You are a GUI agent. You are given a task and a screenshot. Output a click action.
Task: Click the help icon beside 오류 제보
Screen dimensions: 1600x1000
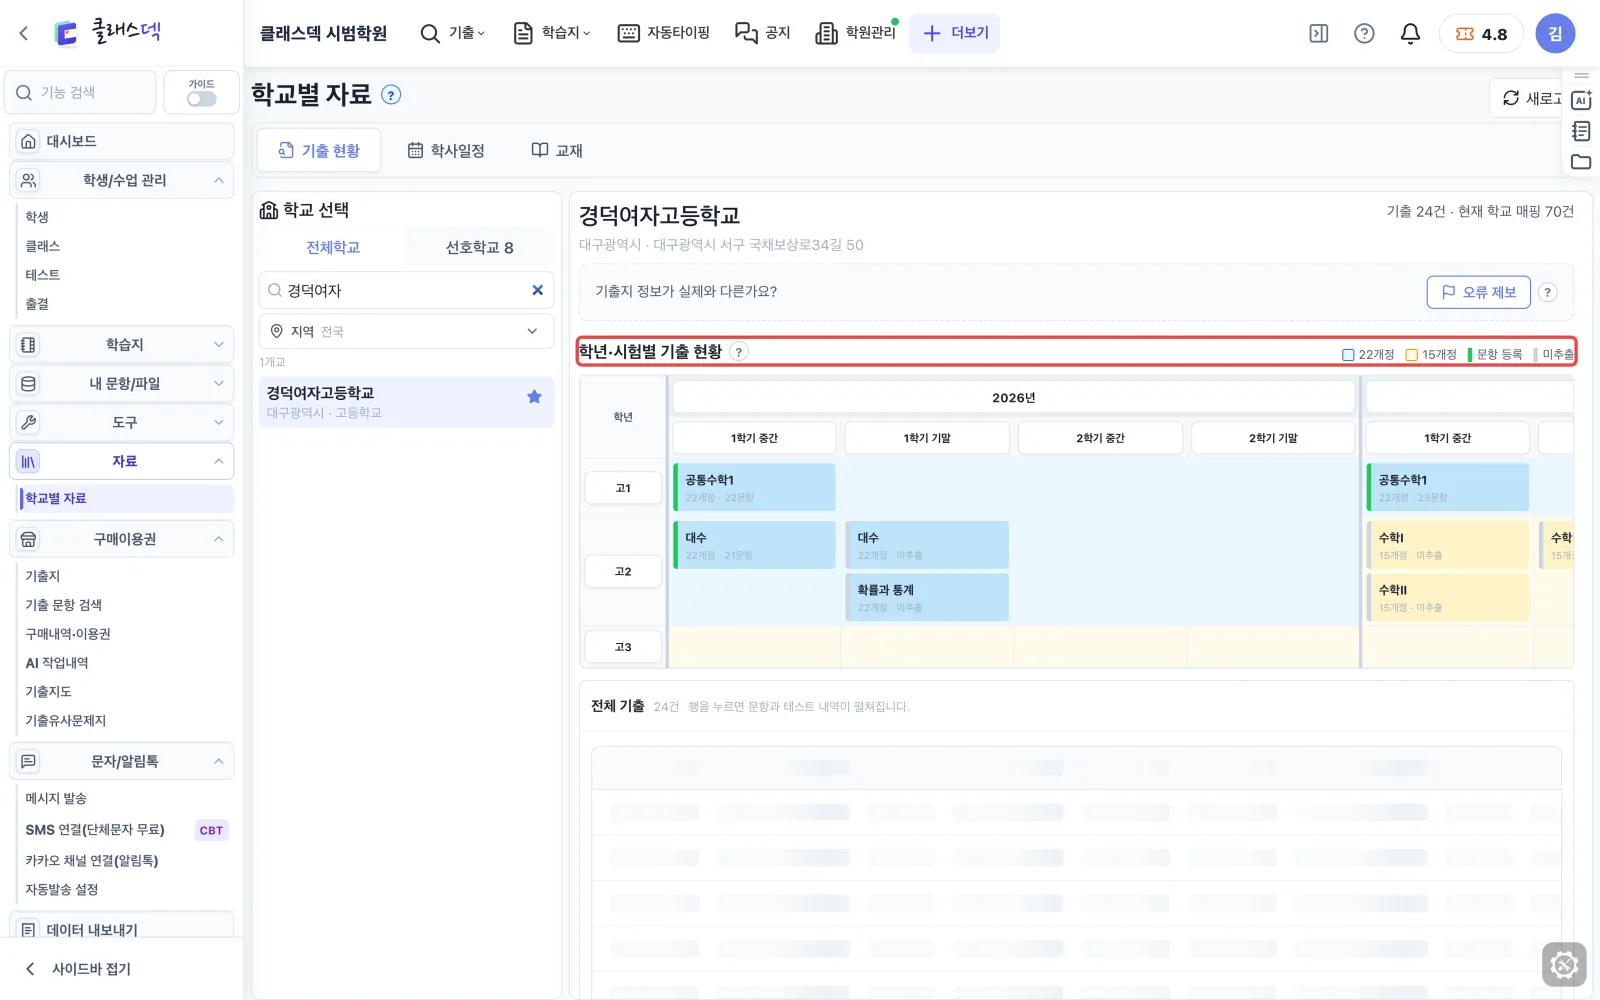coord(1547,292)
